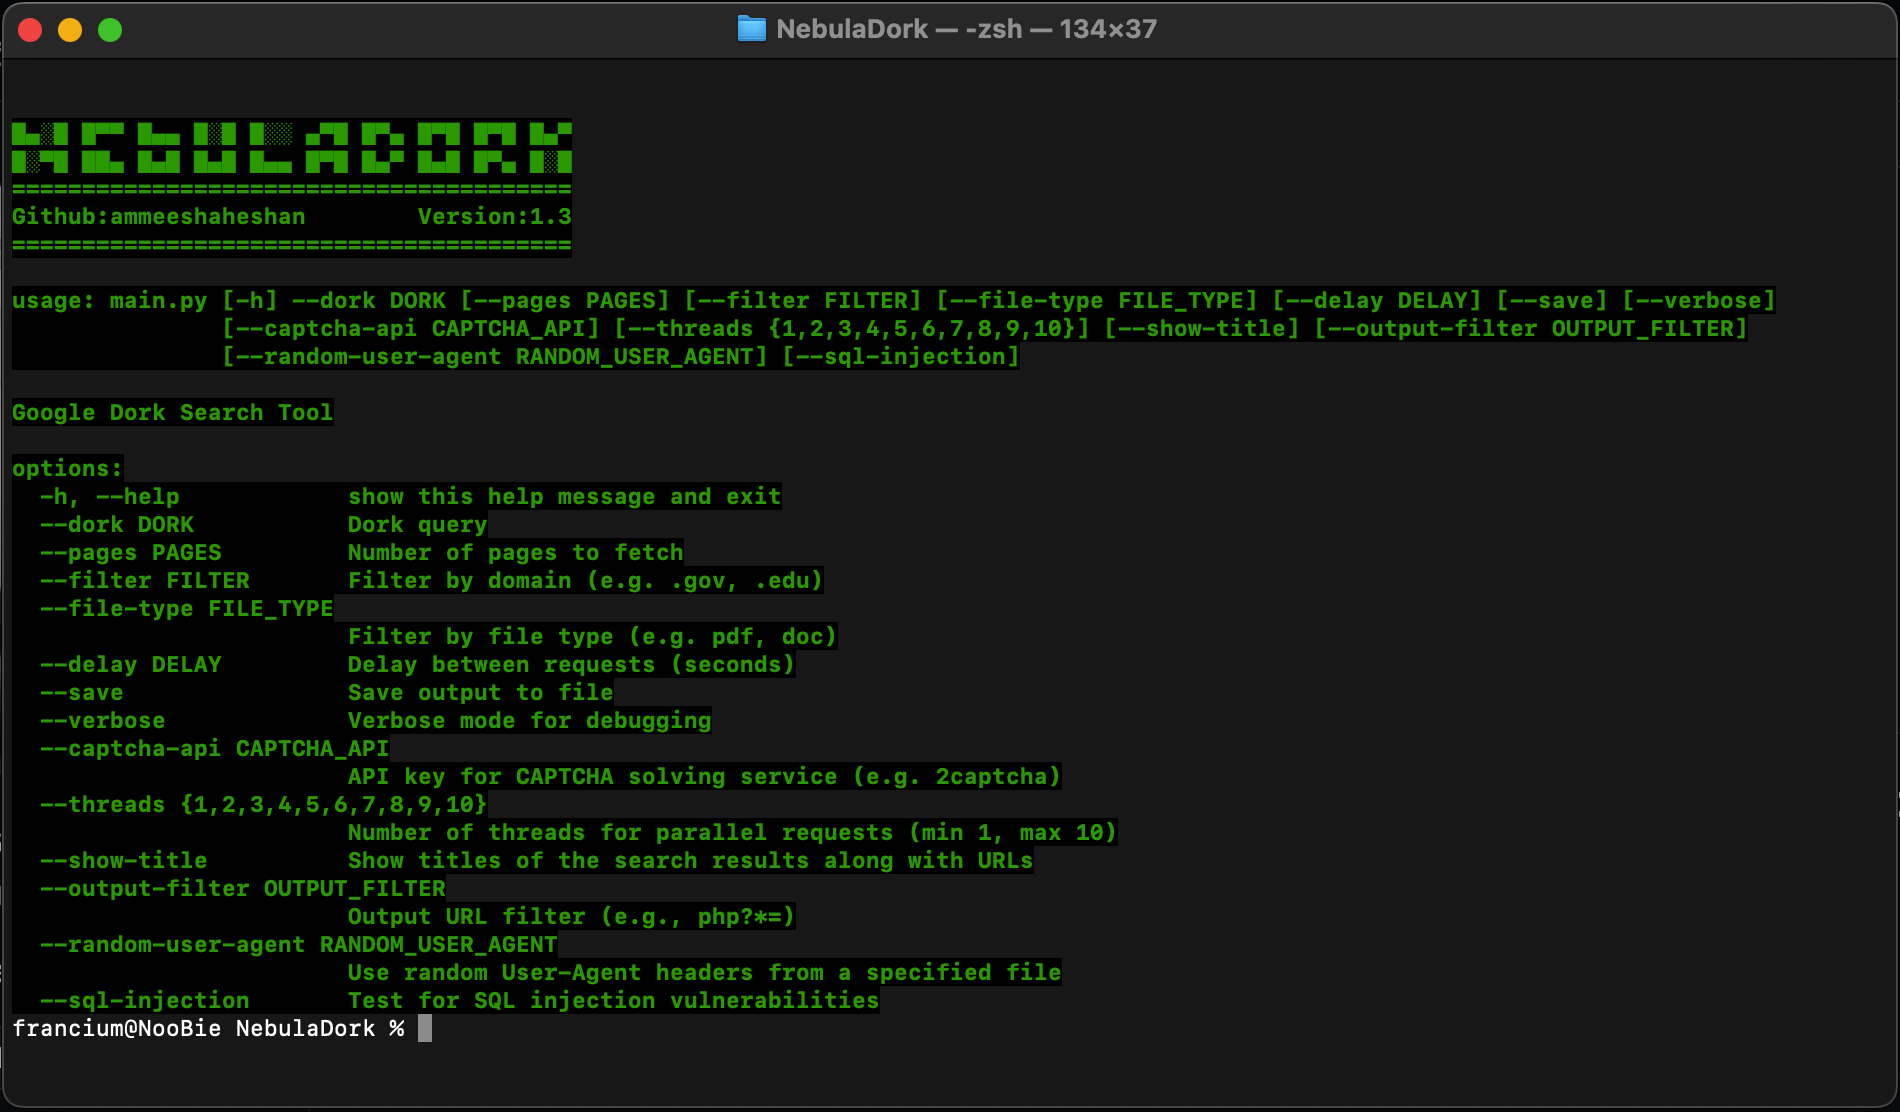Click 'API key for CAPTCHA solving service' line
The height and width of the screenshot is (1112, 1900).
tap(705, 776)
